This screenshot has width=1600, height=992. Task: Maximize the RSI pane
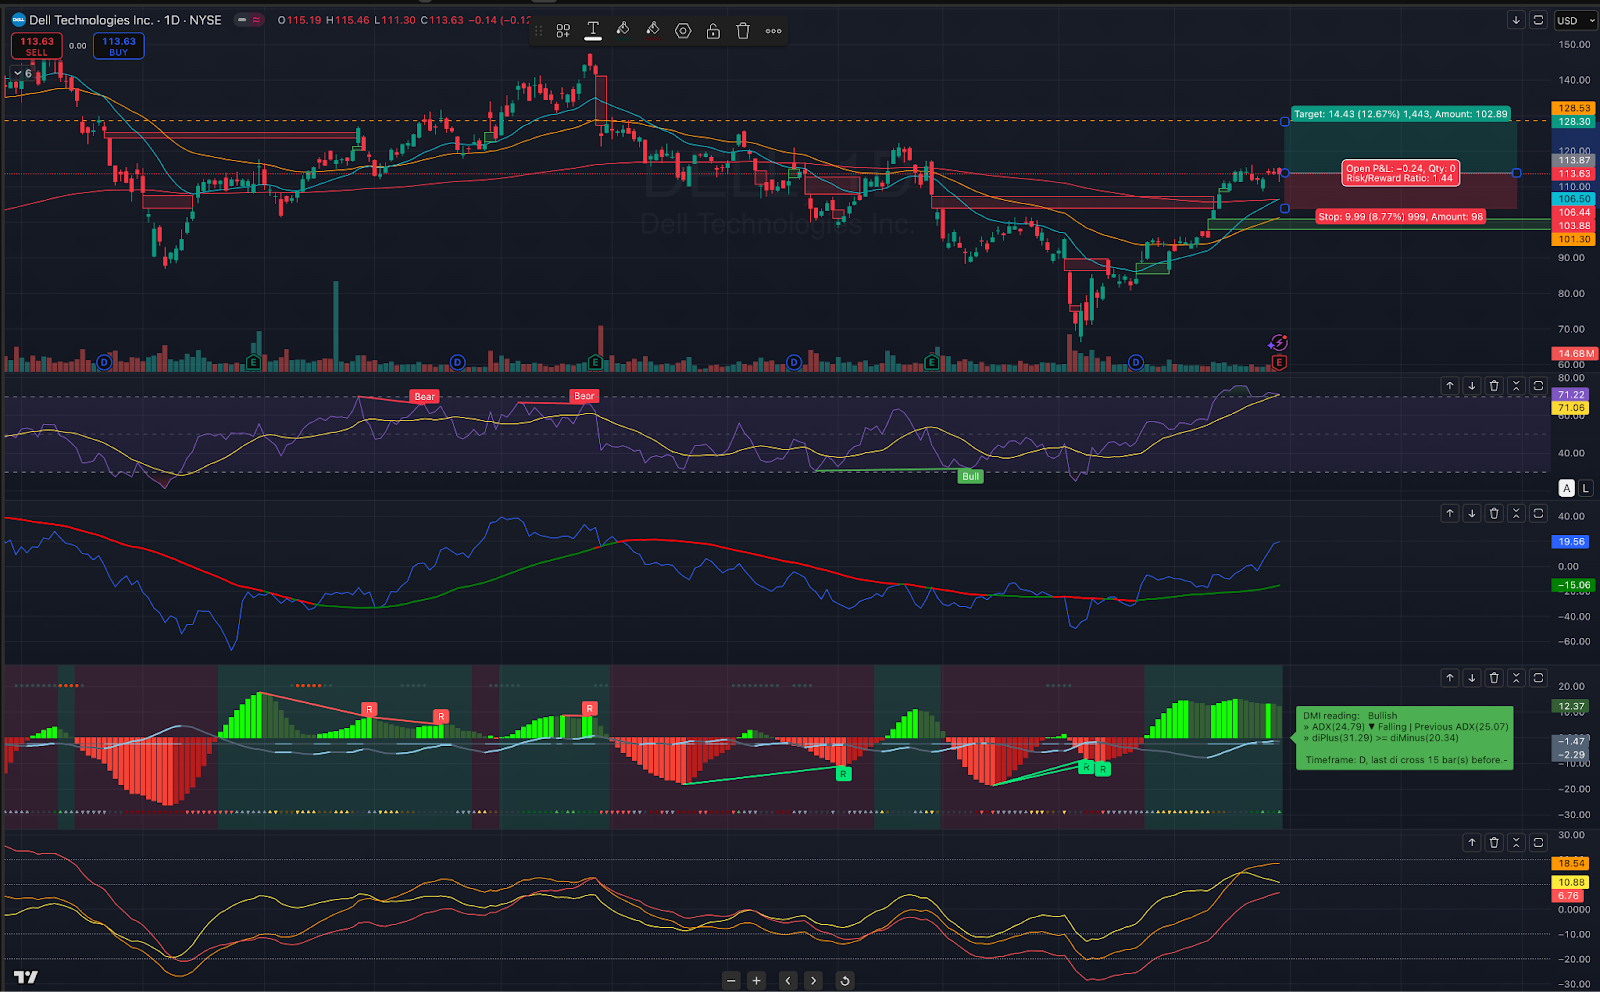1538,385
